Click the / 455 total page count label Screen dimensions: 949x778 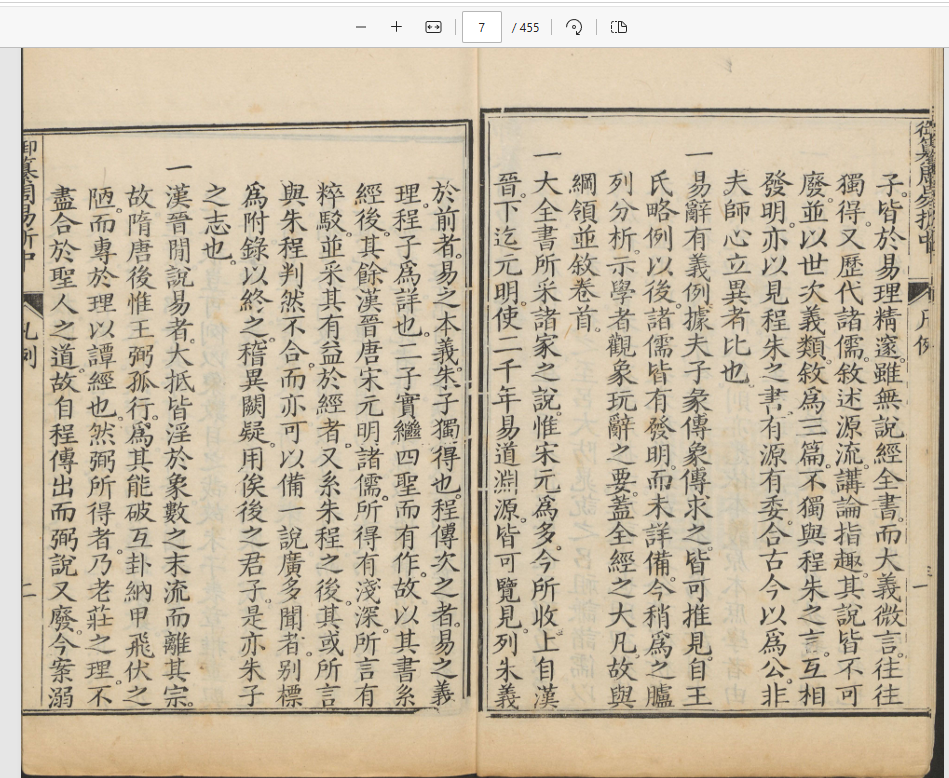click(x=524, y=27)
